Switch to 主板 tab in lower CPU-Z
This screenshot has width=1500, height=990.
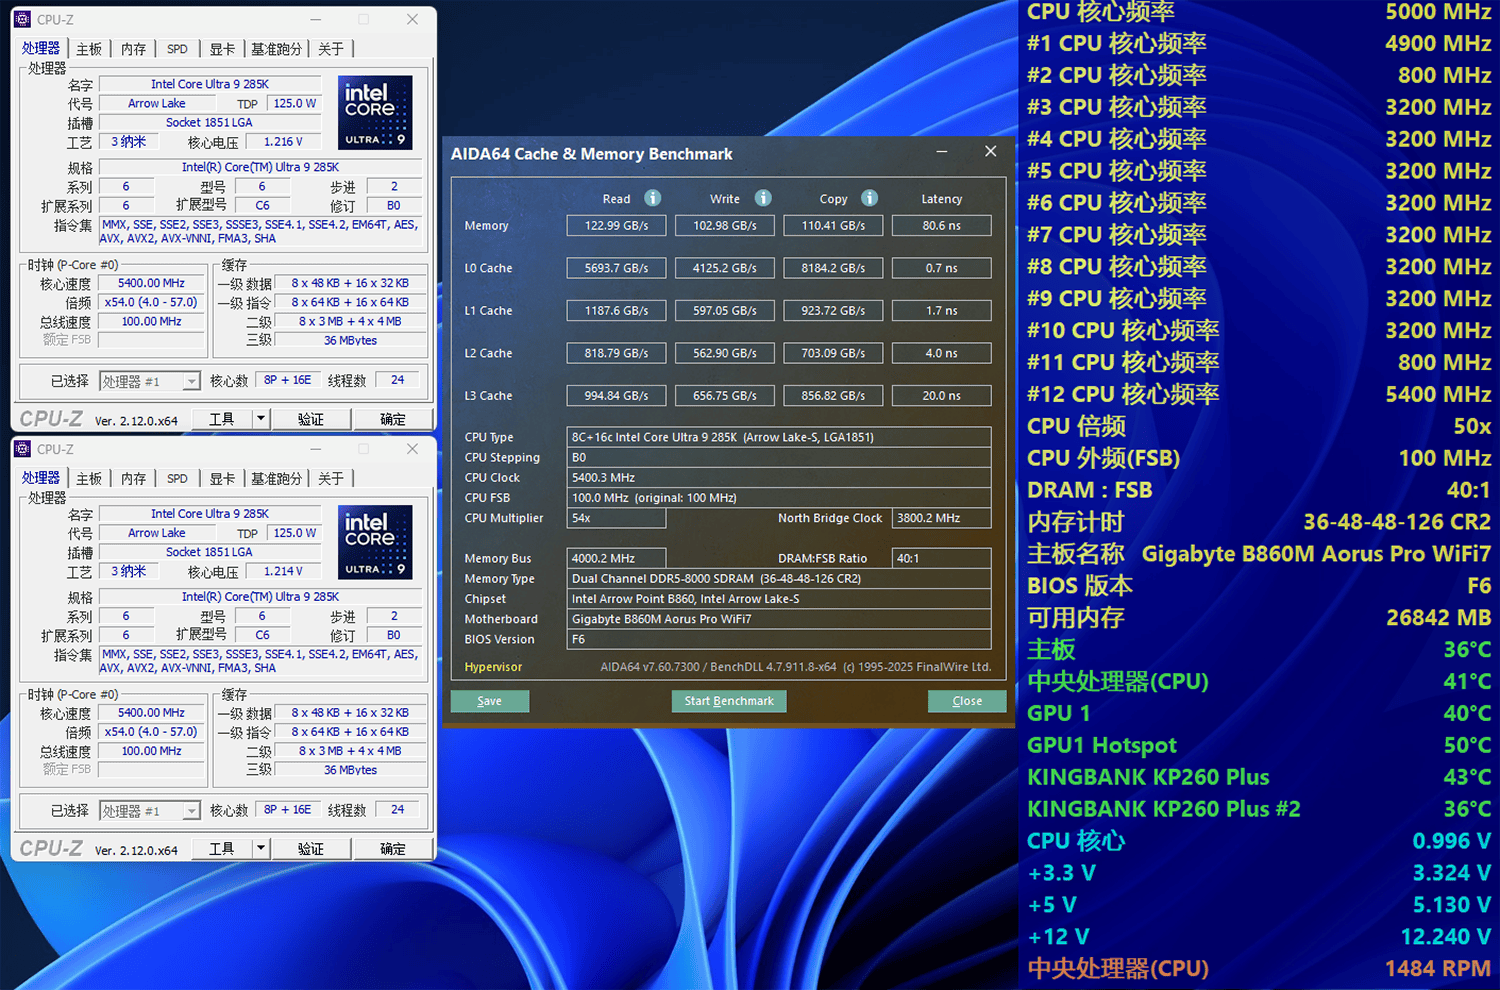coord(89,479)
